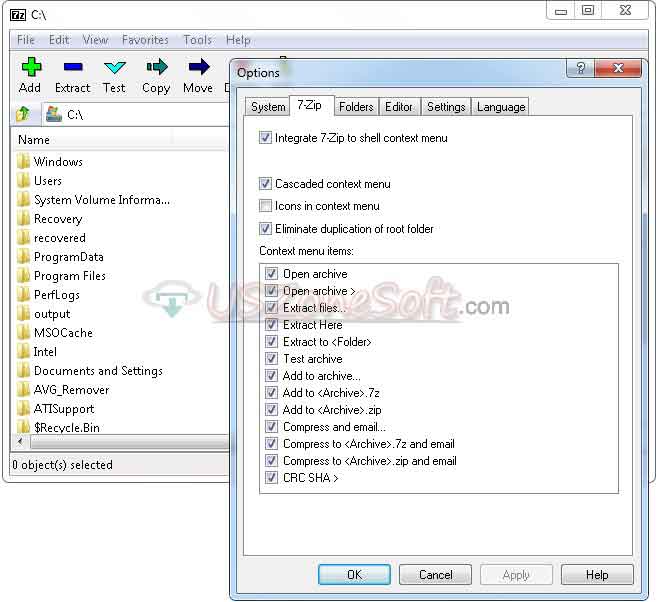Open the View menu
Viewport: 657px width, 602px height.
tap(96, 40)
